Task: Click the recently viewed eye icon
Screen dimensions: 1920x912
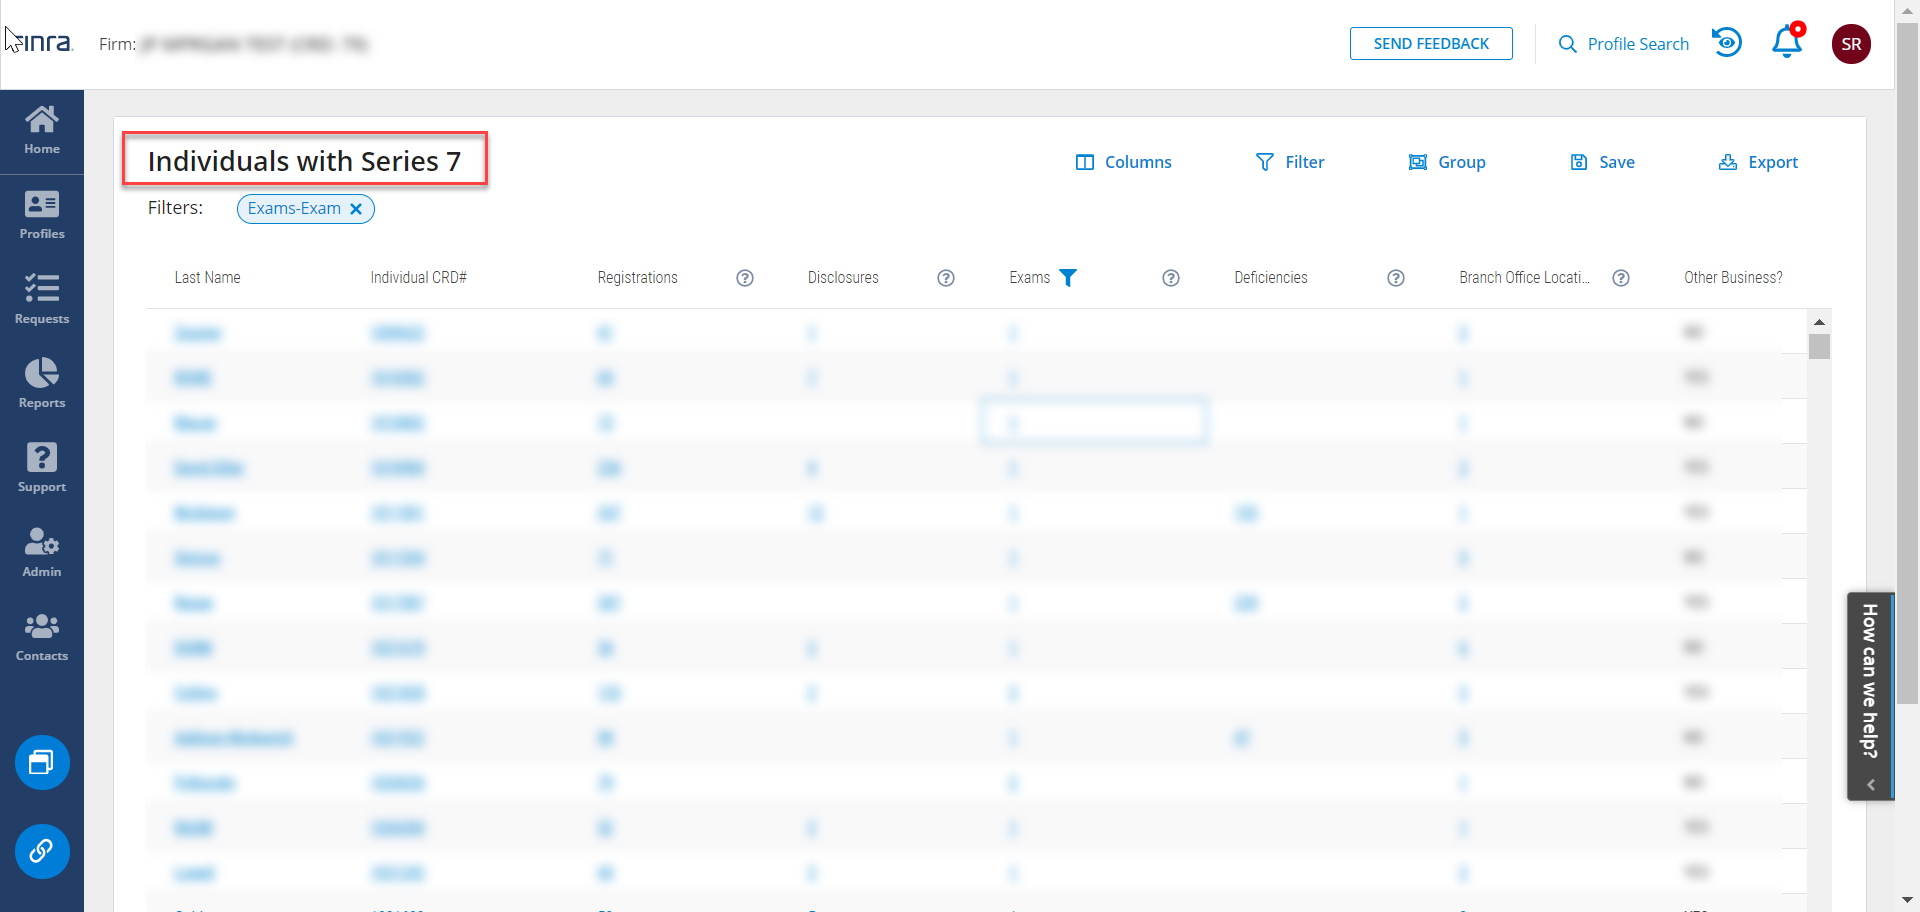Action: [1727, 43]
